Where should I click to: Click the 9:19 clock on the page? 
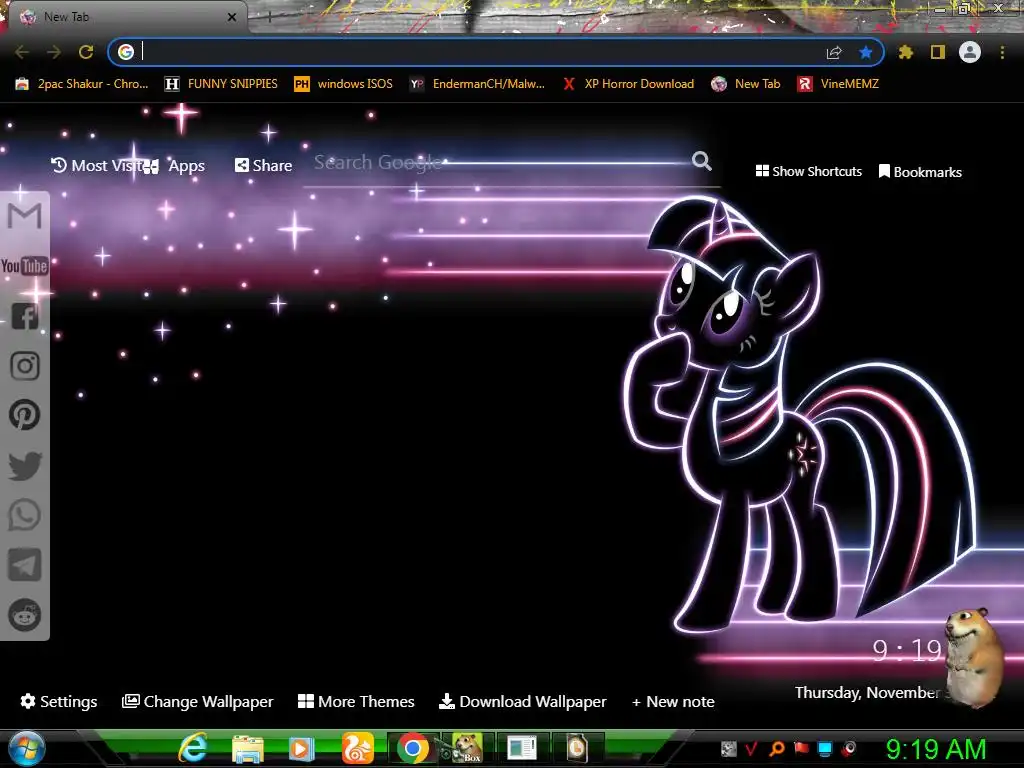[x=908, y=650]
